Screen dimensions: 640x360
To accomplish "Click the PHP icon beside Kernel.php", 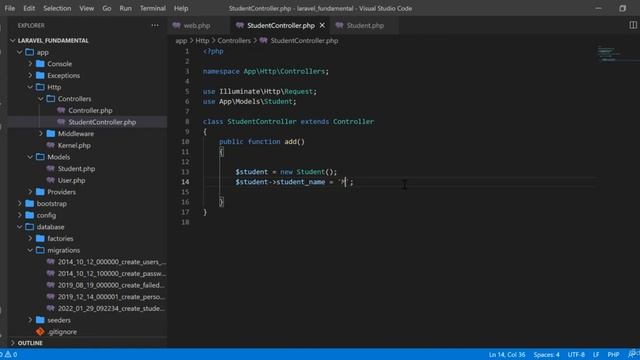I will click(51, 145).
